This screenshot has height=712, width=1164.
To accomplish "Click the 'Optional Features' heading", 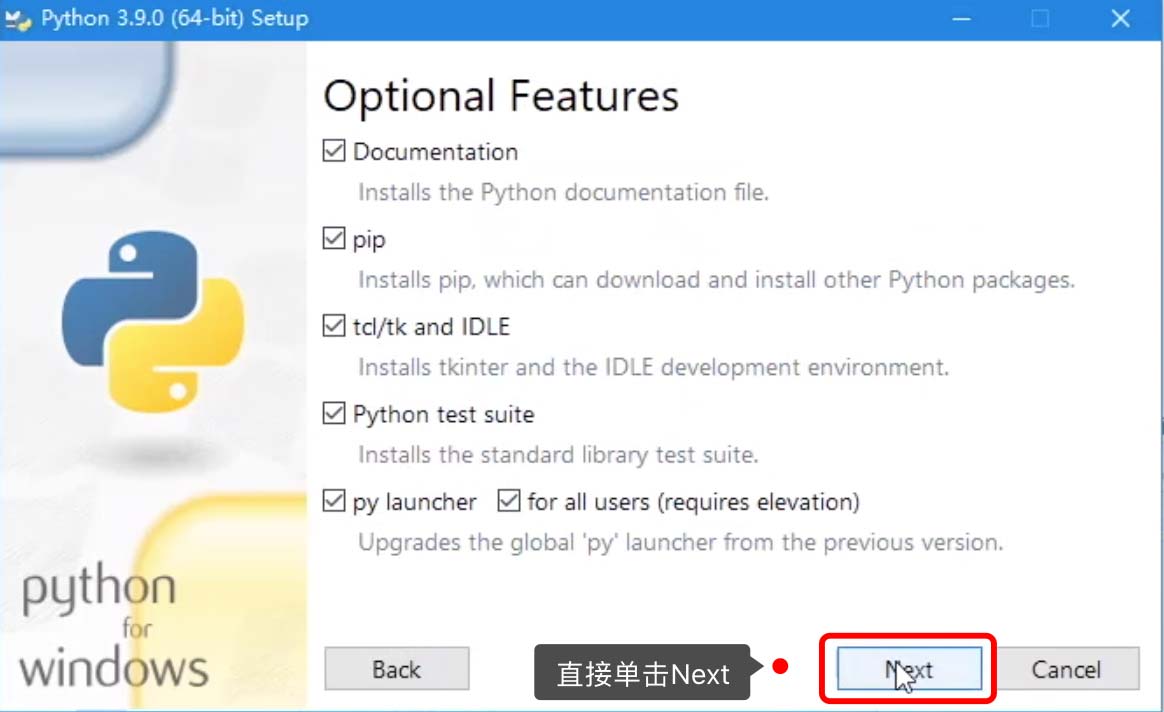I will (501, 97).
